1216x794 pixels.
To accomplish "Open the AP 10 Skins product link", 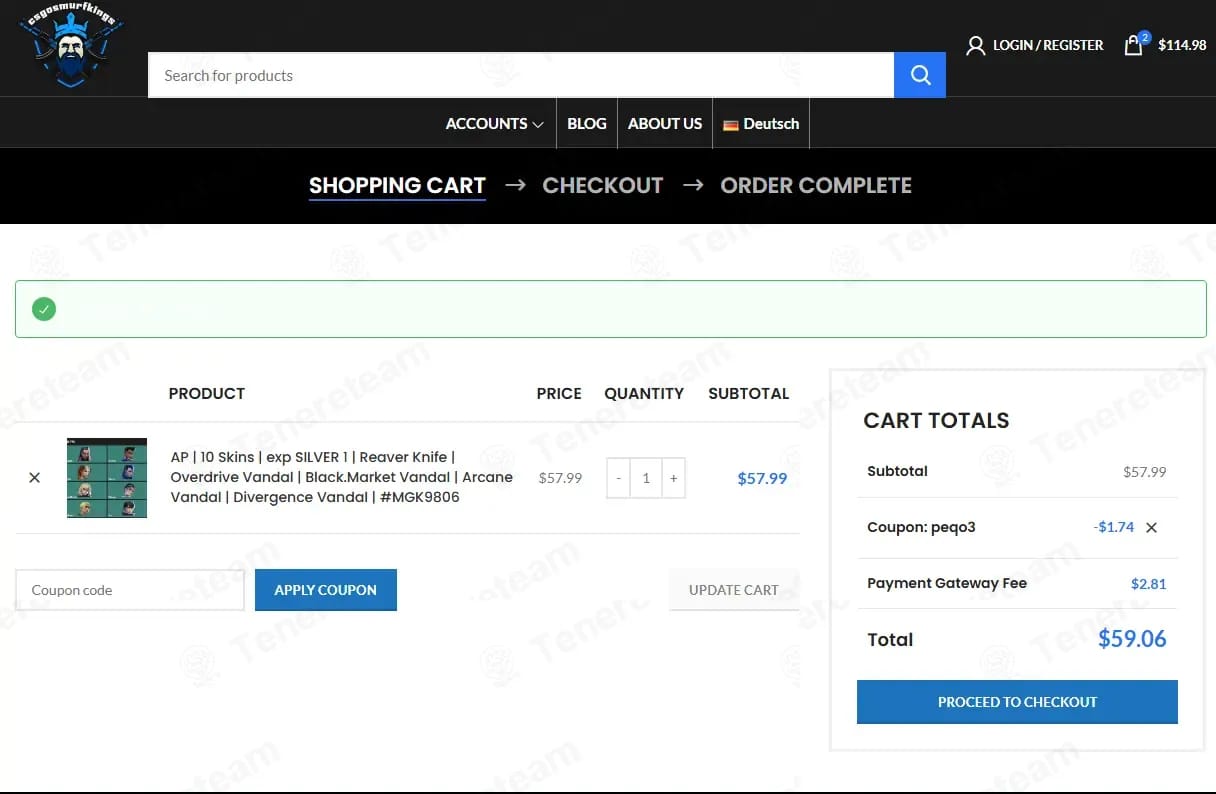I will 341,477.
